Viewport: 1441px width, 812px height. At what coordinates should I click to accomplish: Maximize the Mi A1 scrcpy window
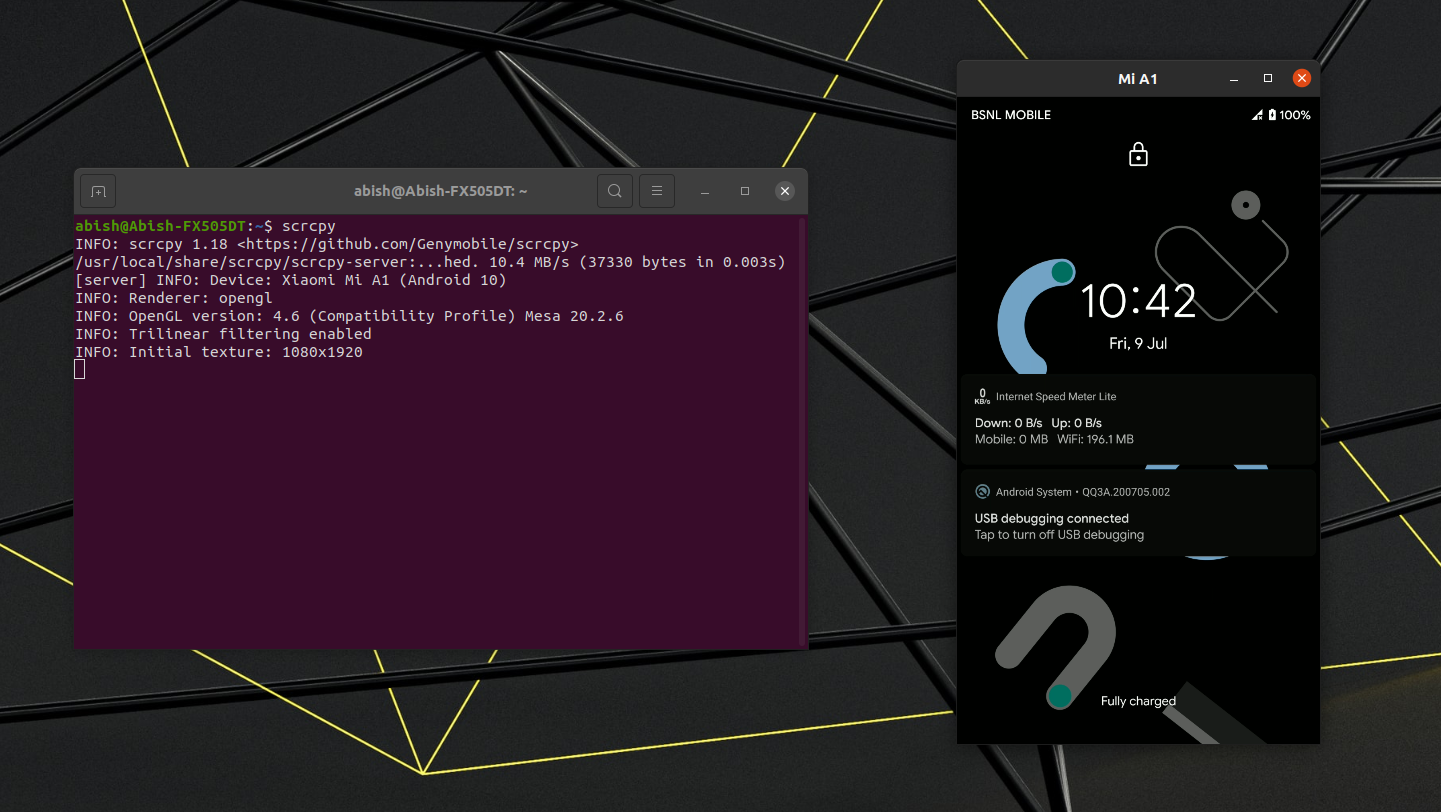point(1268,78)
